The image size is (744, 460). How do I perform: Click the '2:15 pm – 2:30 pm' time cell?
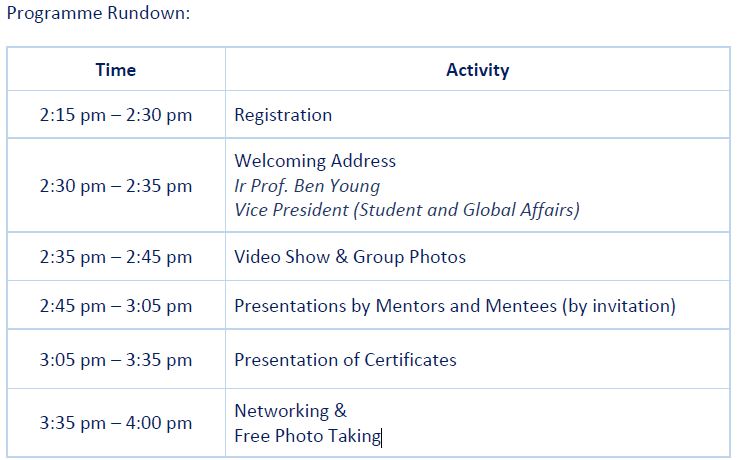pyautogui.click(x=116, y=115)
